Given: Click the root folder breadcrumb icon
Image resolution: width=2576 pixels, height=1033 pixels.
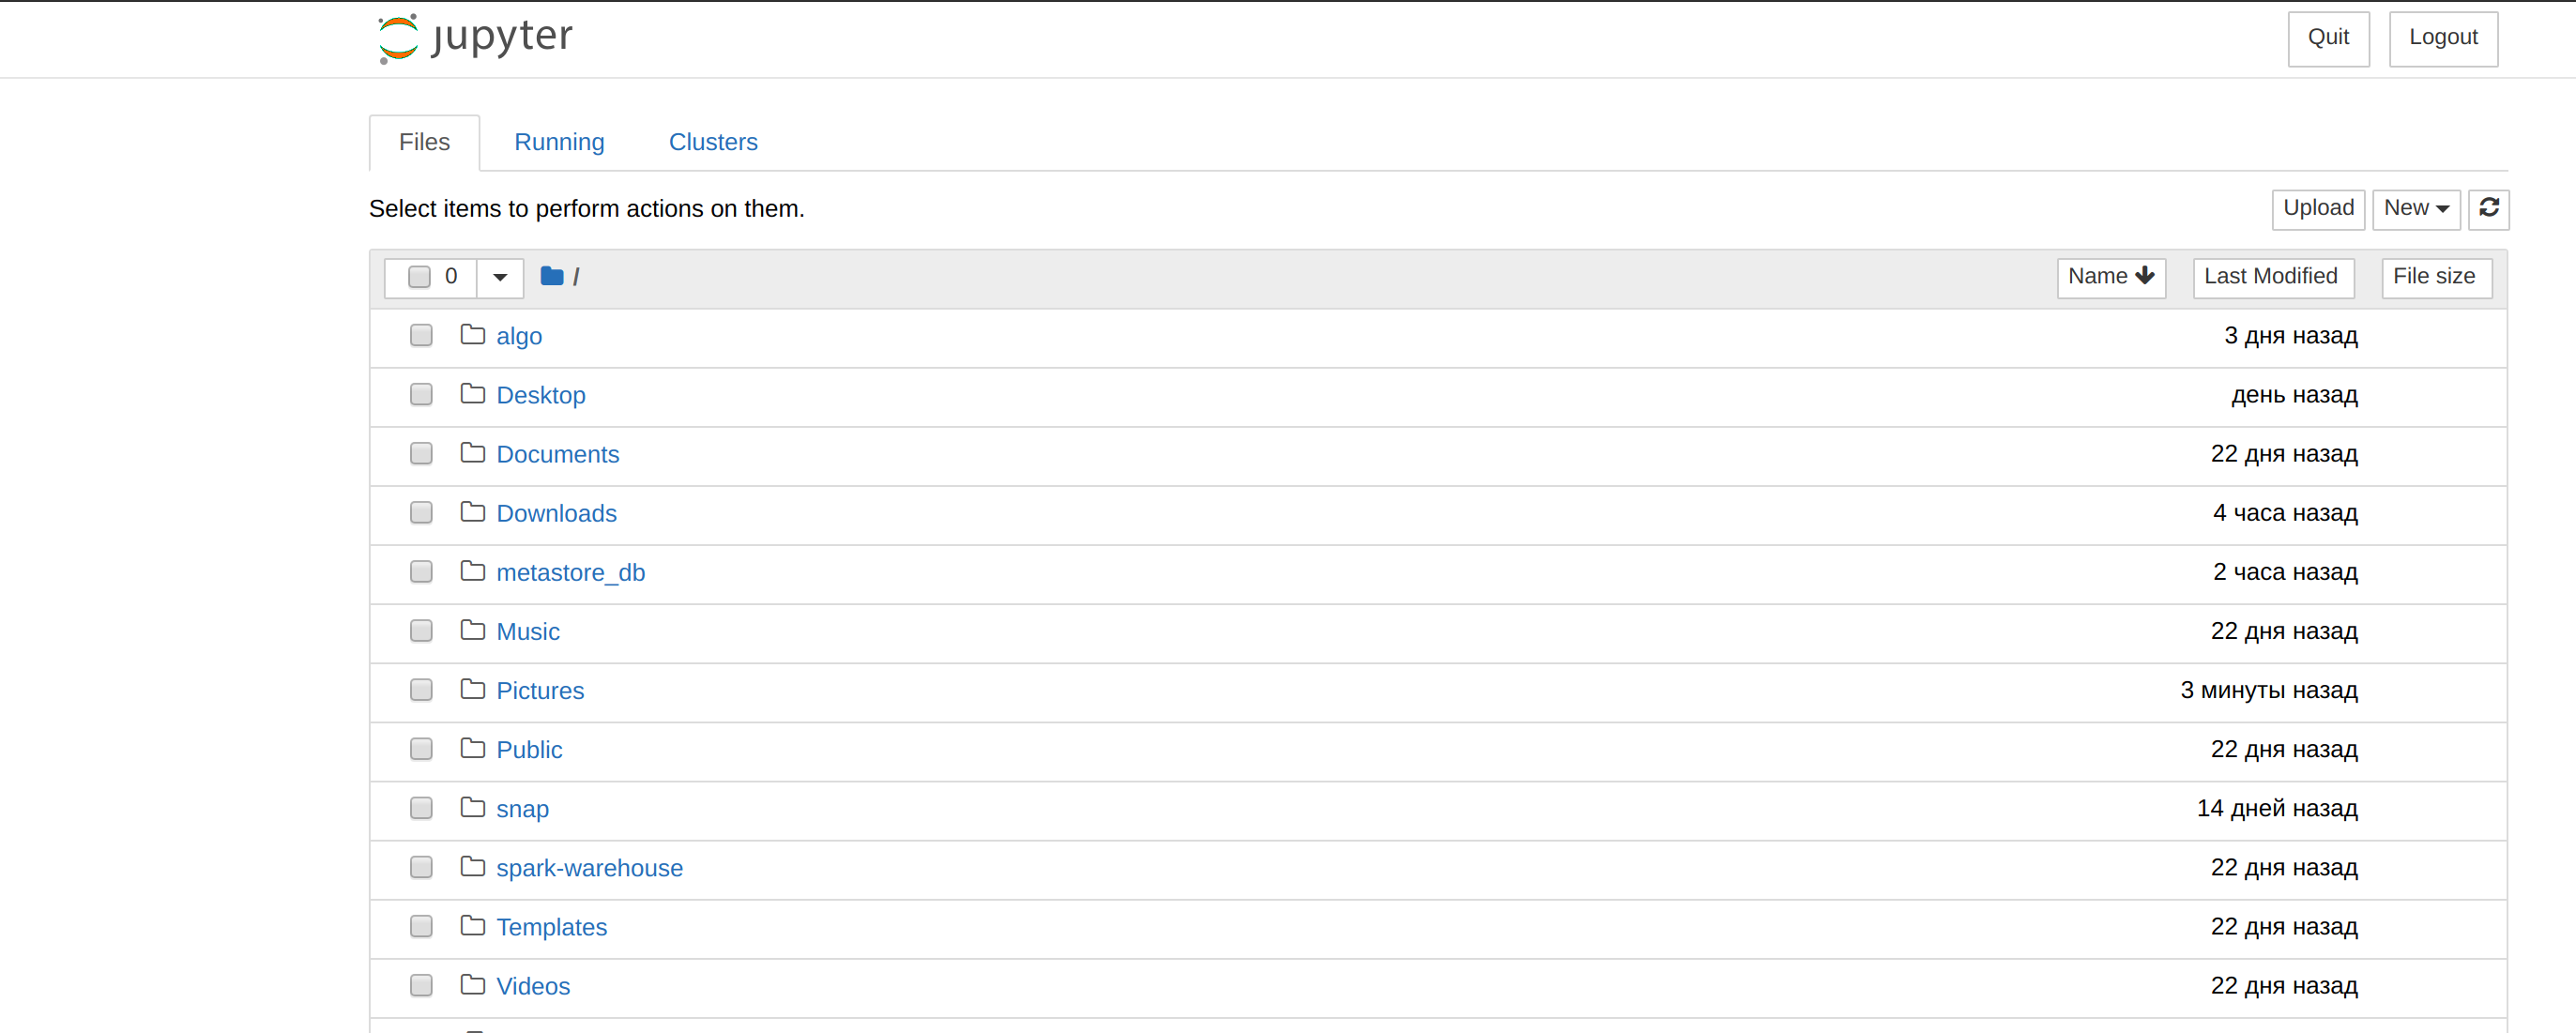Looking at the screenshot, I should (x=551, y=277).
